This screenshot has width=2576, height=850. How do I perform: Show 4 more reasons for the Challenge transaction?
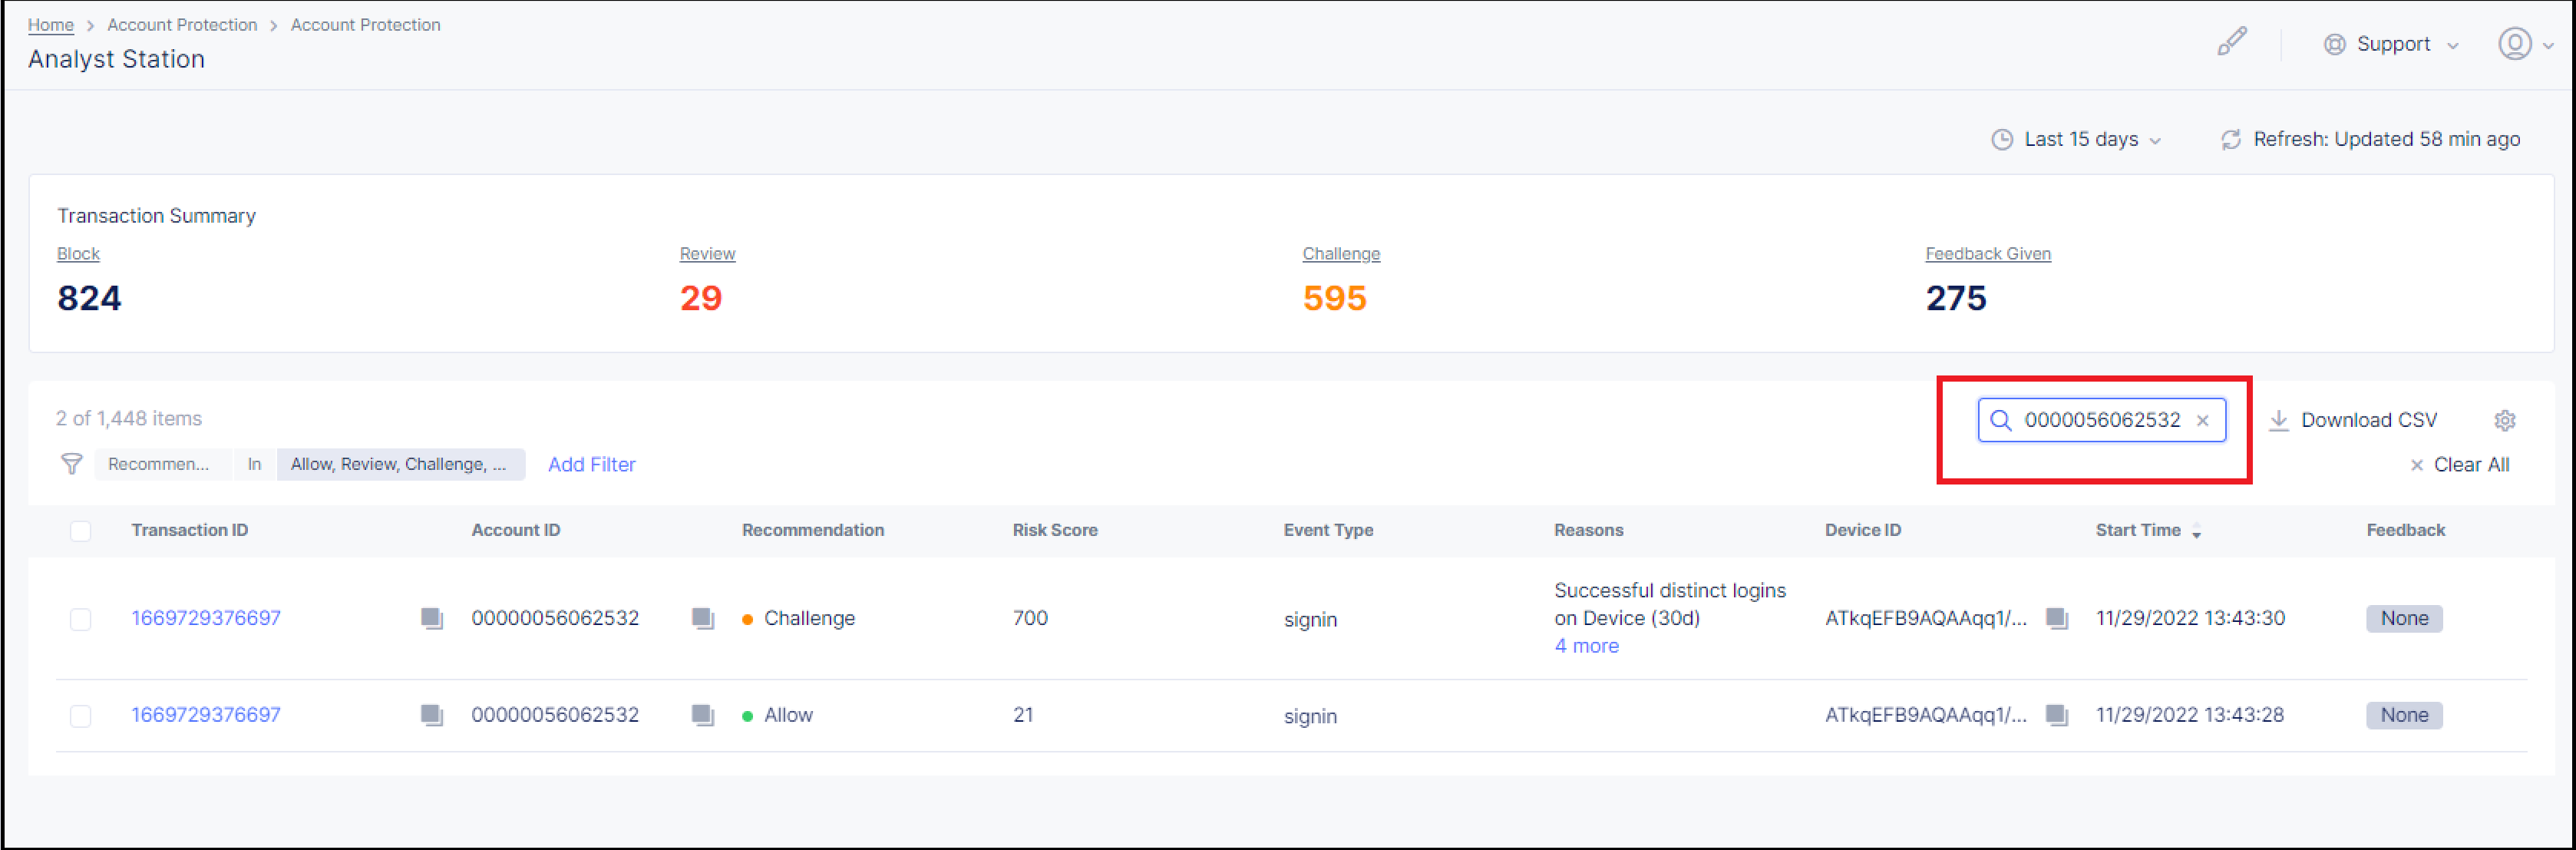pyautogui.click(x=1586, y=646)
